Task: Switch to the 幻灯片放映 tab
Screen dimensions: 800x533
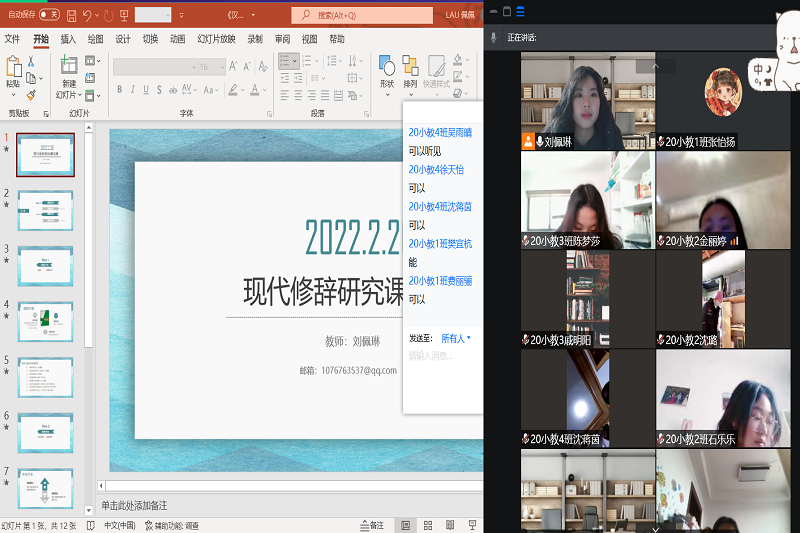Action: (216, 39)
